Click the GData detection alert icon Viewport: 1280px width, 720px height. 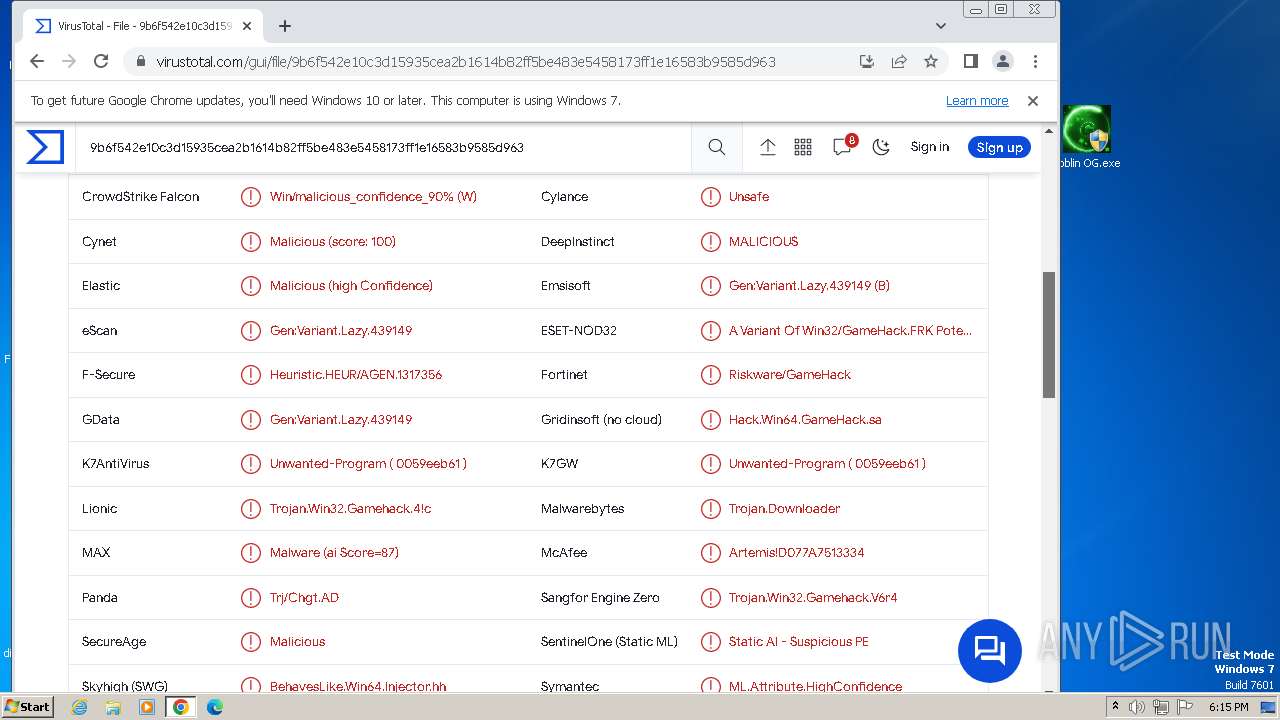click(251, 419)
